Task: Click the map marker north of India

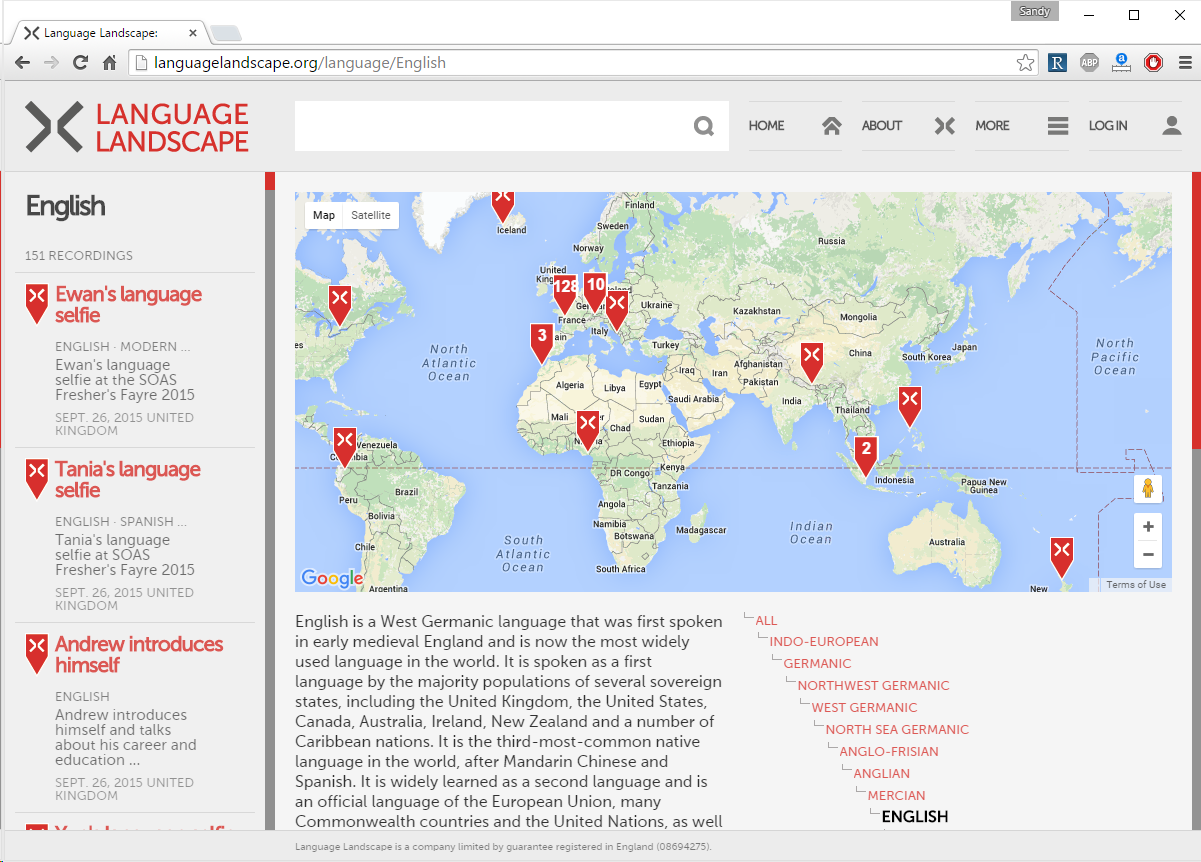Action: coord(812,362)
